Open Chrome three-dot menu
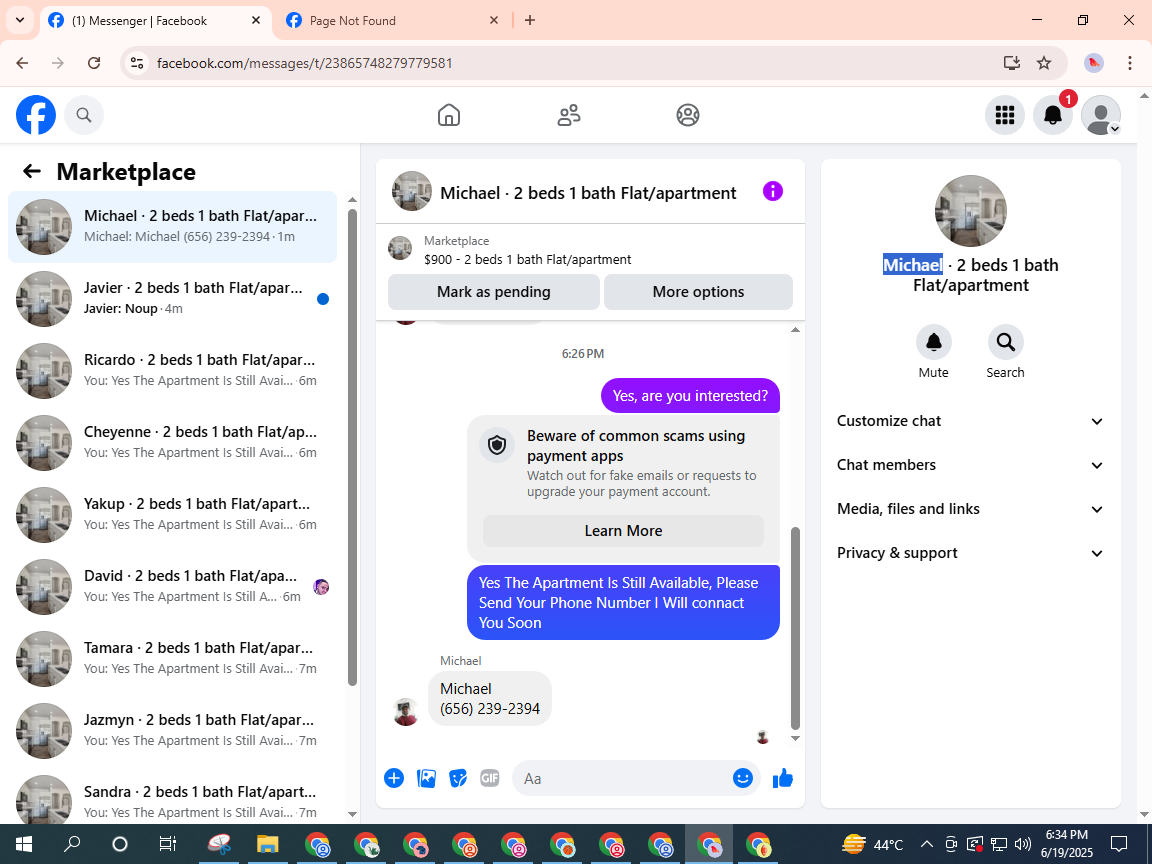 tap(1130, 63)
